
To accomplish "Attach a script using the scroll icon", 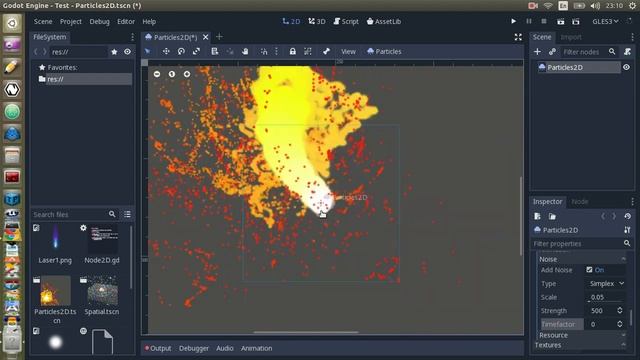I will pos(627,52).
